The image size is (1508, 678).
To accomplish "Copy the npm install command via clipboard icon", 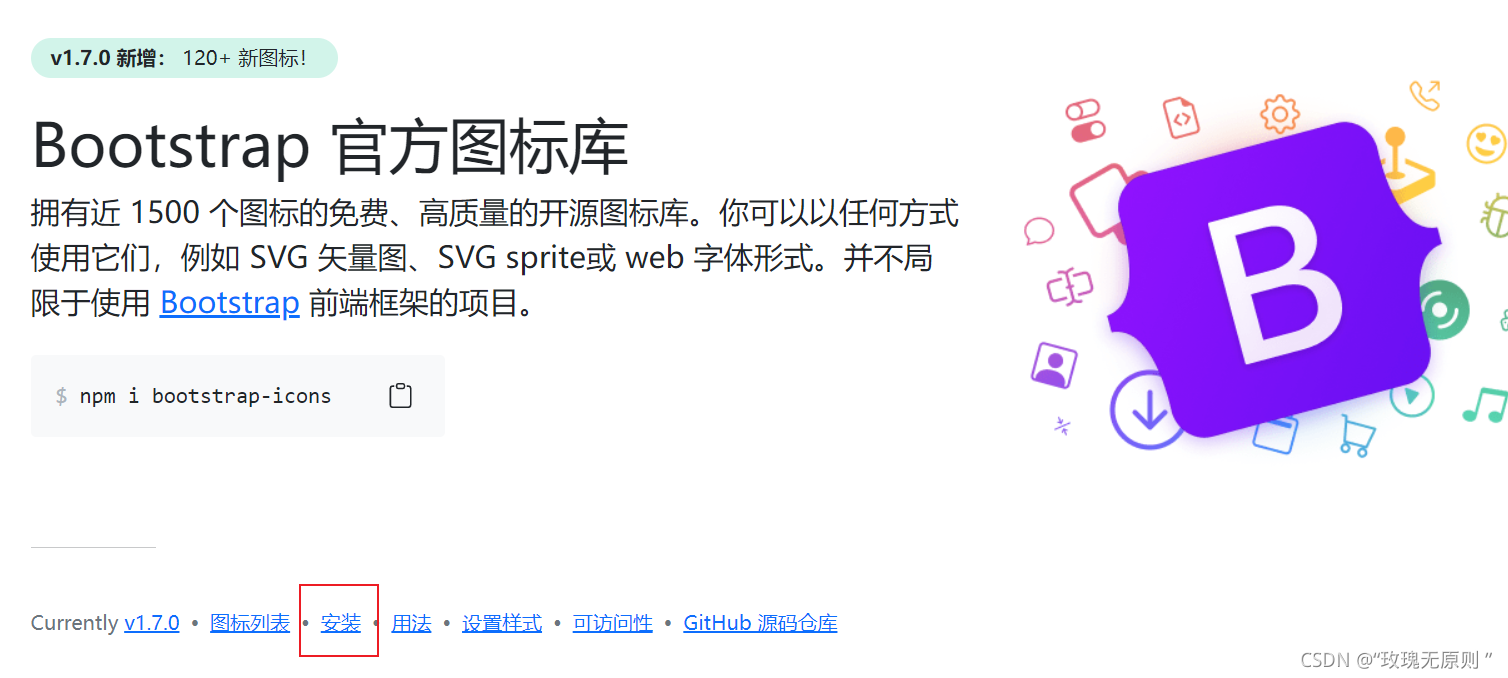I will click(x=400, y=395).
